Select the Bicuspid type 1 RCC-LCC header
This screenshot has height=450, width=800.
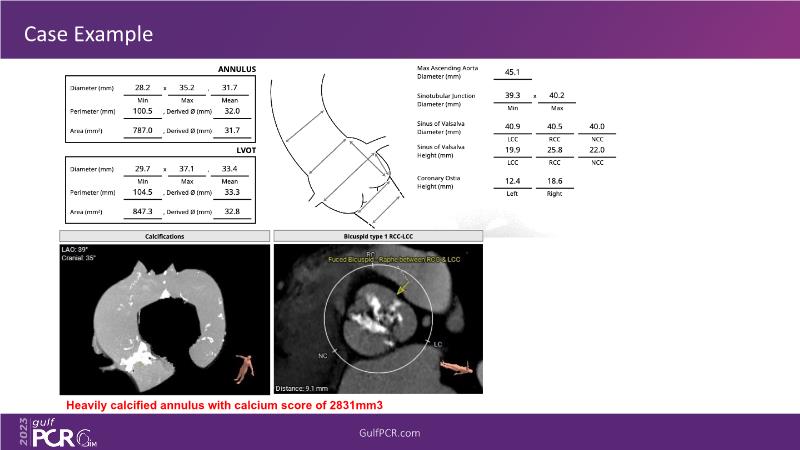pos(377,236)
